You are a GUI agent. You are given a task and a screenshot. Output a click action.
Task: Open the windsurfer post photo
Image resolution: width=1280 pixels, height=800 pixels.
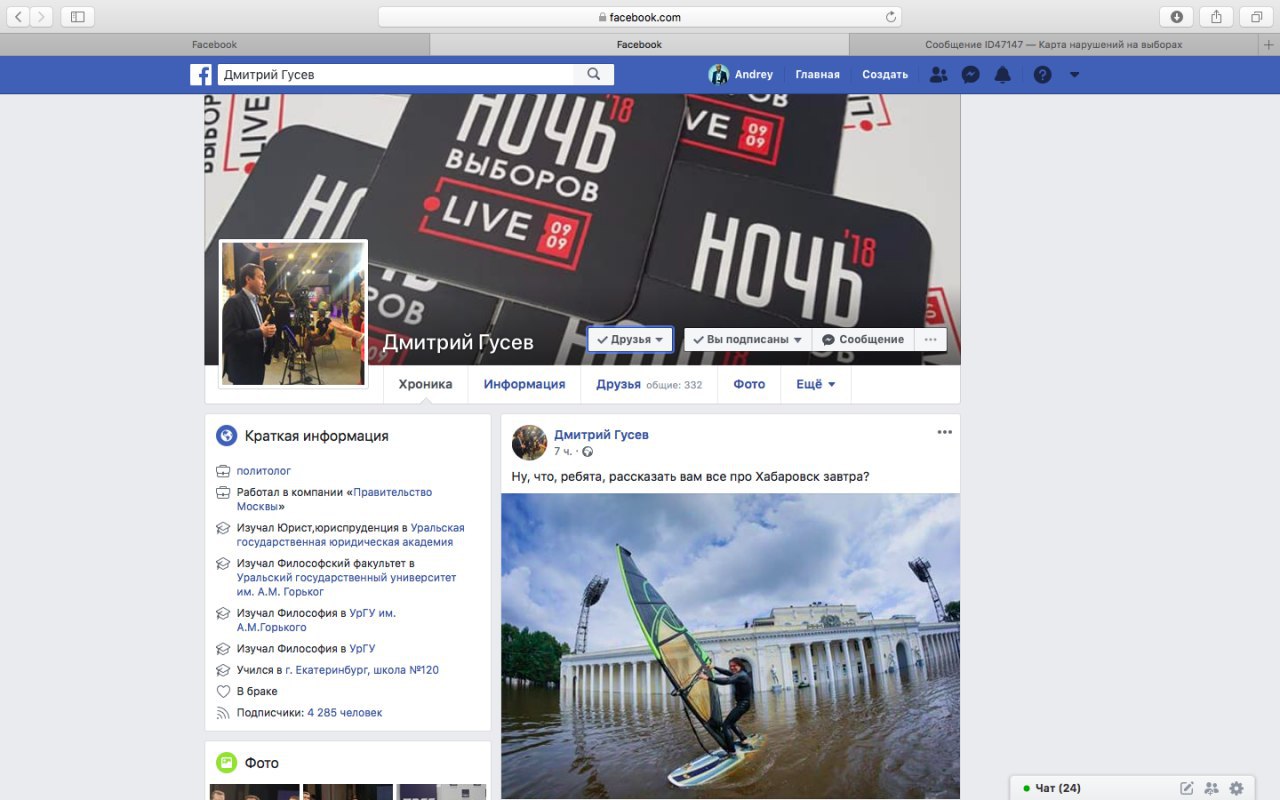(730, 646)
